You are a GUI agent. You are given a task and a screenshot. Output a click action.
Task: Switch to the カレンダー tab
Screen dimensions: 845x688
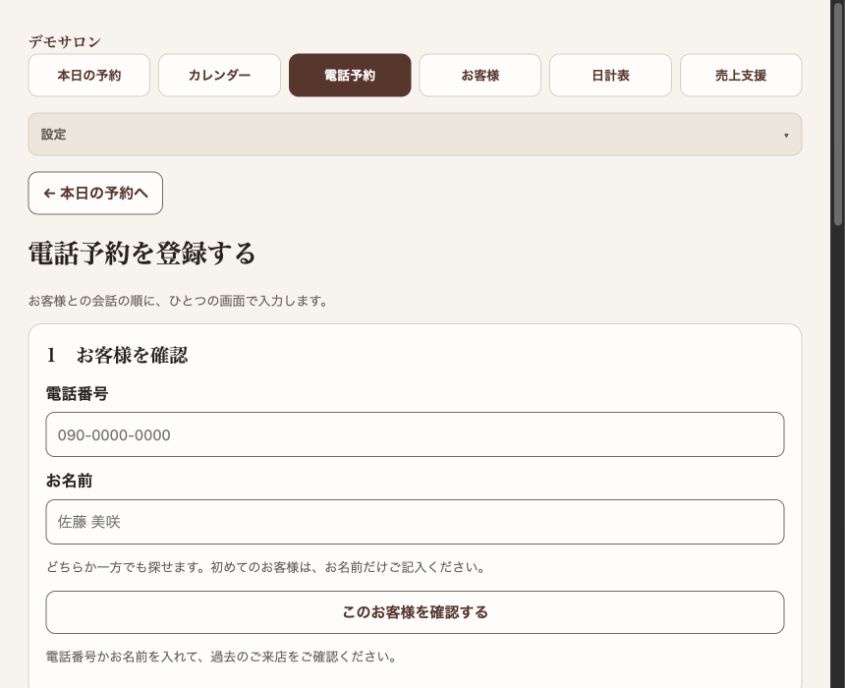[219, 75]
